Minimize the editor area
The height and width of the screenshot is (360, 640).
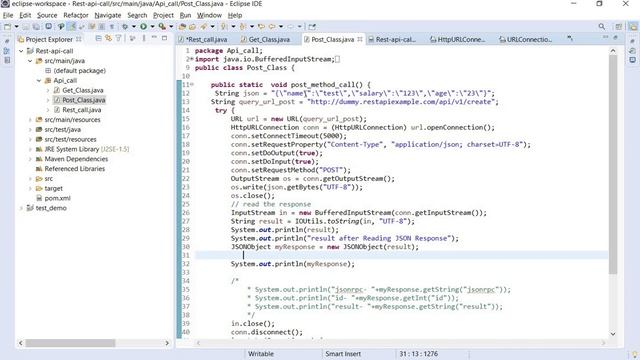pos(606,38)
